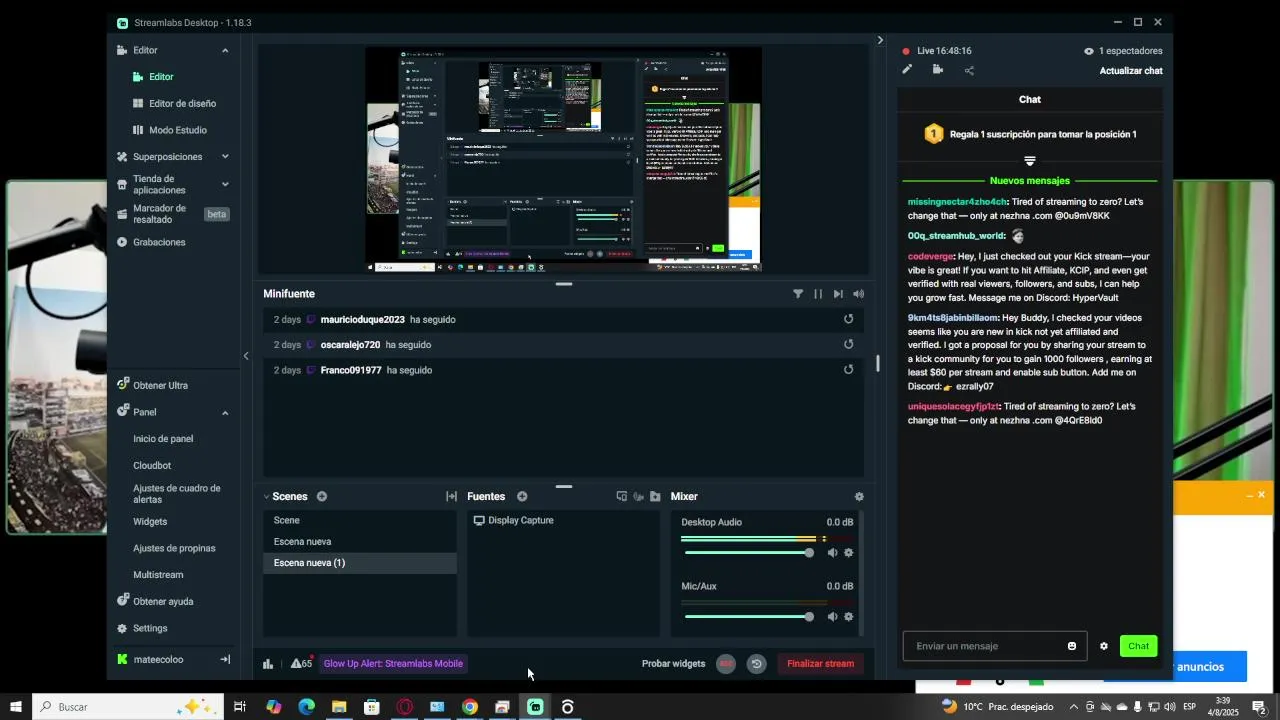
Task: Adjust Mic/Aux volume slider
Action: click(748, 617)
